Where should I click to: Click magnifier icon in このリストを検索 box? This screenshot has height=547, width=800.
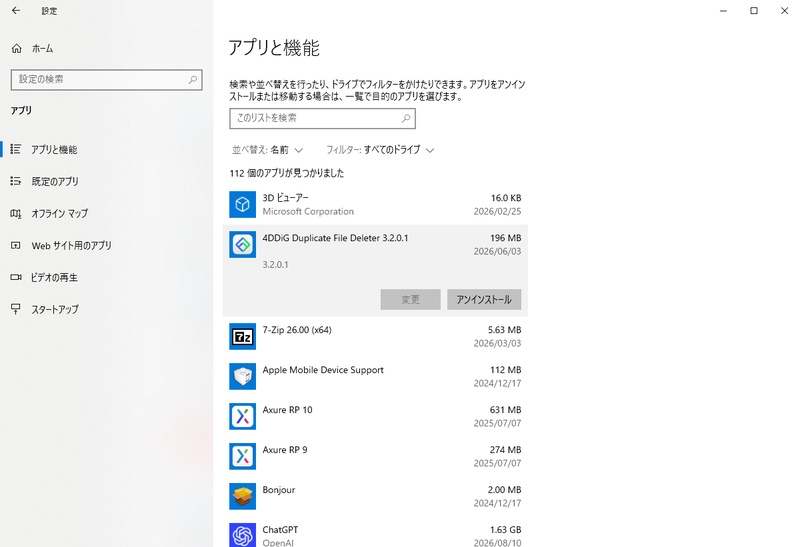coord(406,118)
